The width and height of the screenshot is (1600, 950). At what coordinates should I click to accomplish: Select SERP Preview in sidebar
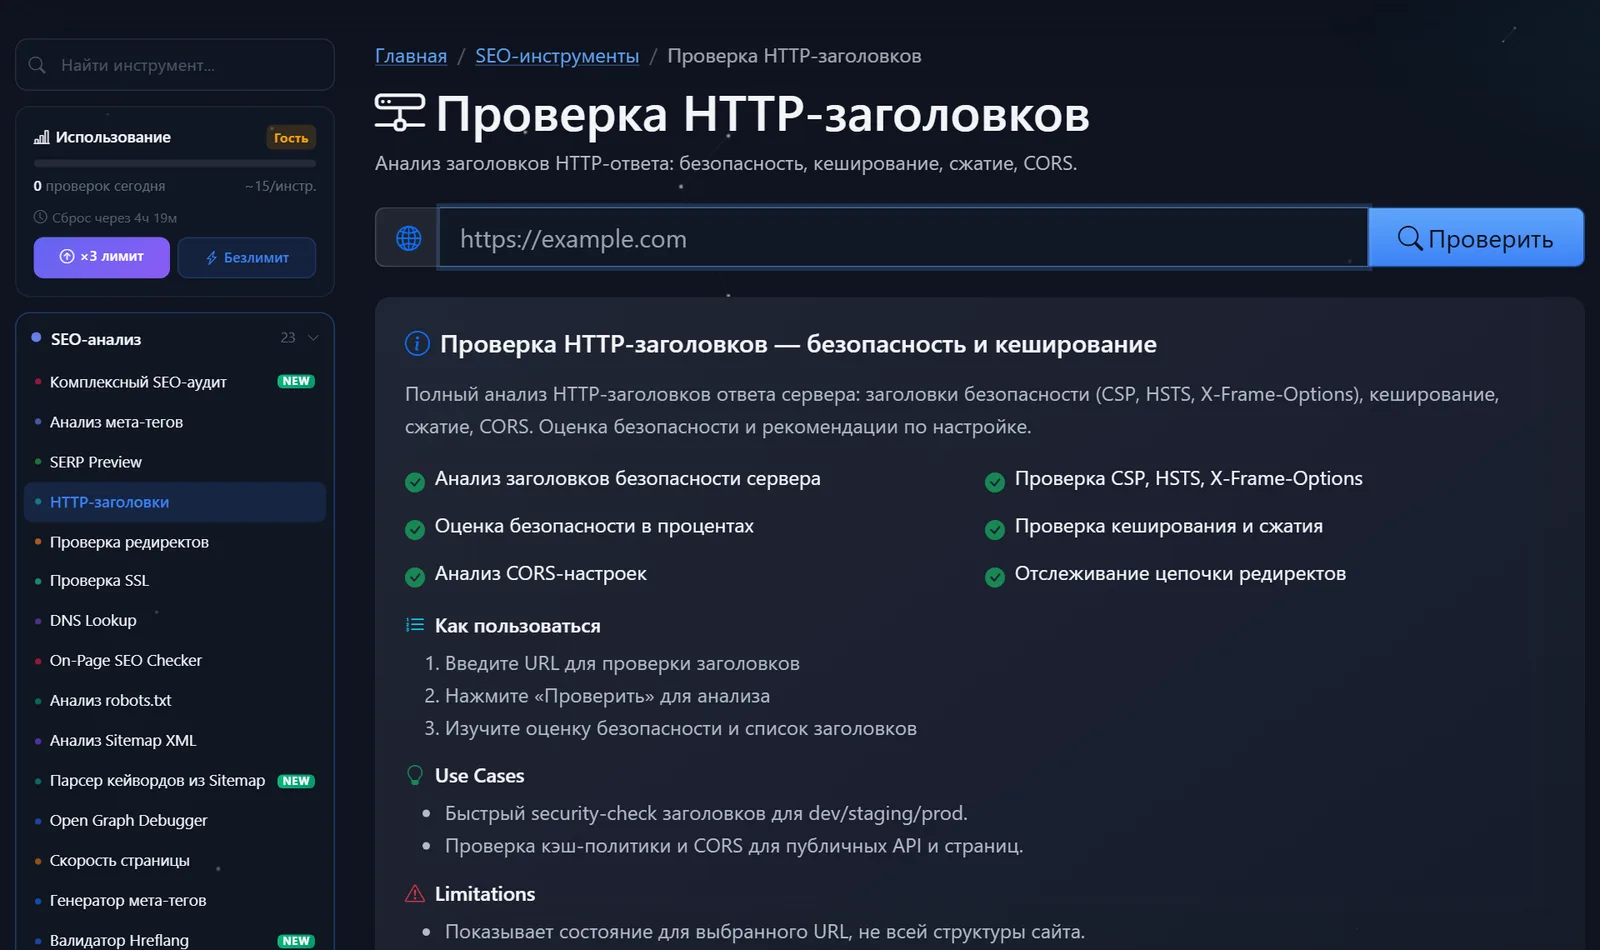click(x=175, y=462)
